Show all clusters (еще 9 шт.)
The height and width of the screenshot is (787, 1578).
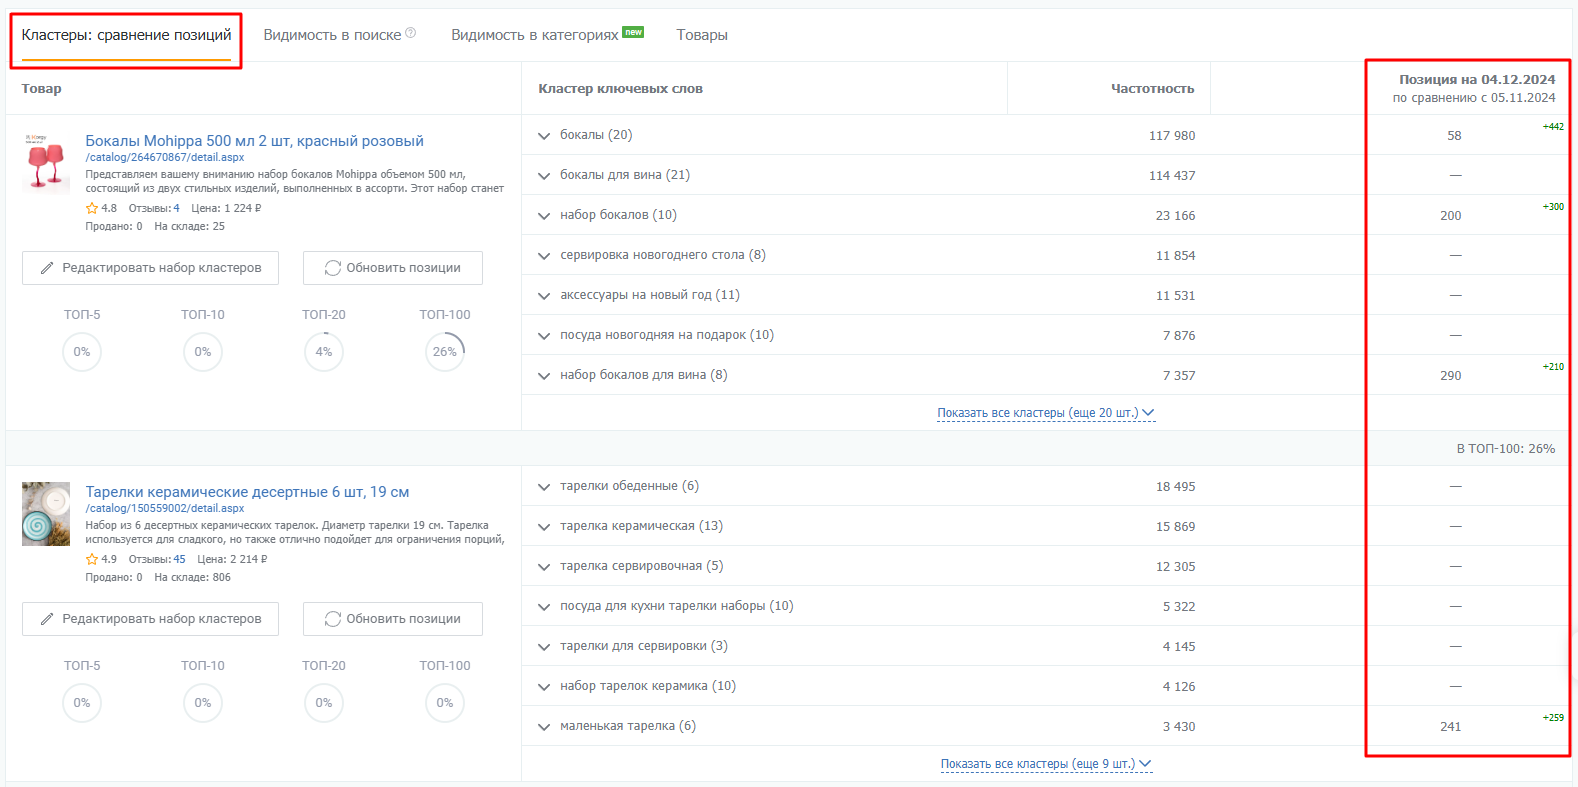(x=1045, y=764)
